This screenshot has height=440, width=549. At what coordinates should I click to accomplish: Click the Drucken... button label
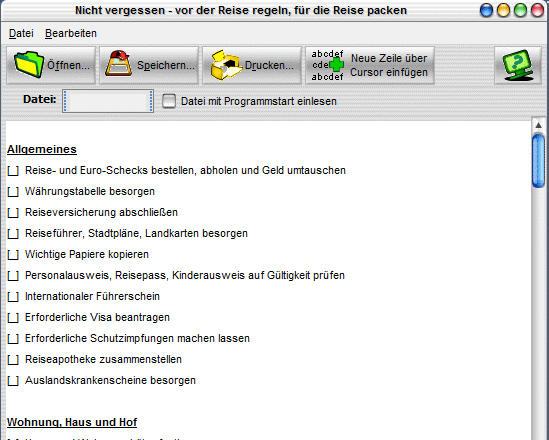coord(269,65)
